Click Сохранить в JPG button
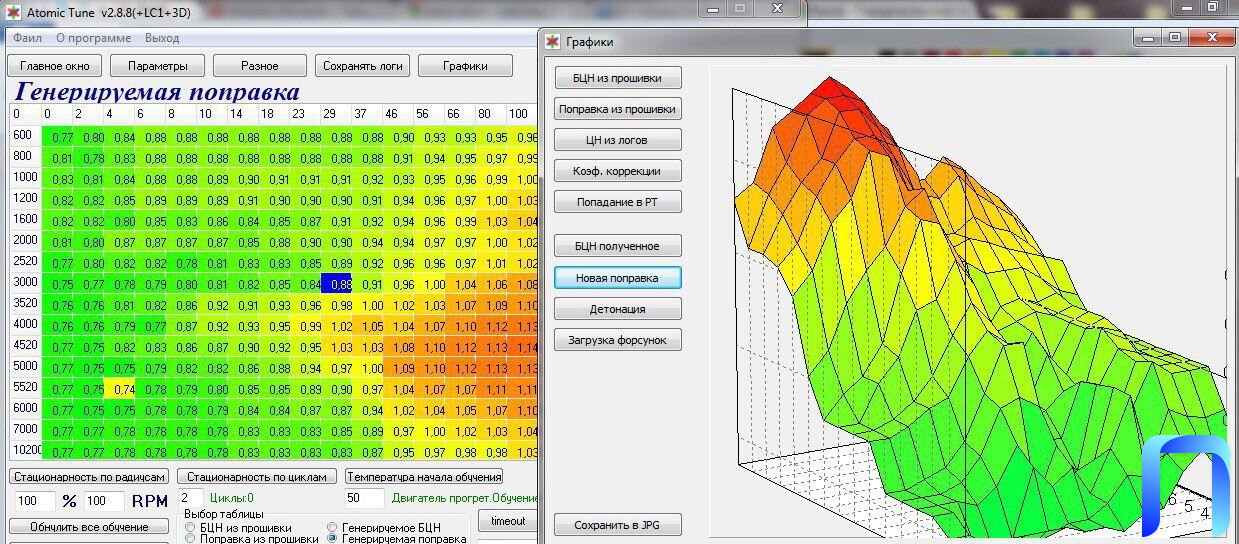 point(618,524)
